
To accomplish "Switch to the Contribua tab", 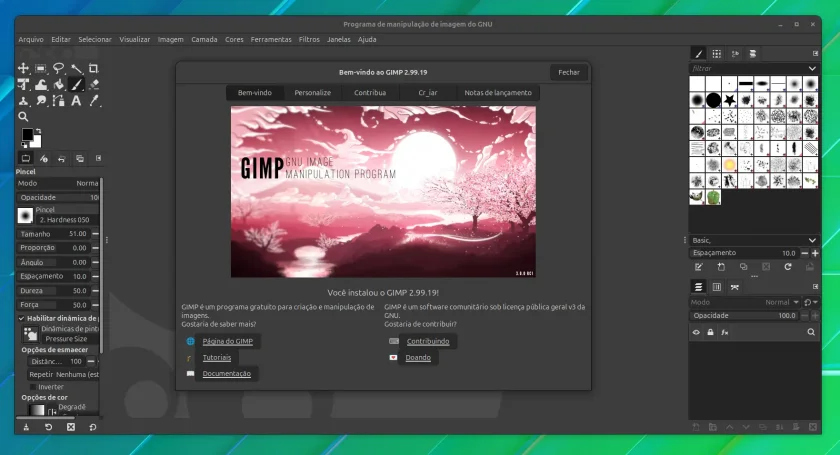I will pyautogui.click(x=370, y=93).
